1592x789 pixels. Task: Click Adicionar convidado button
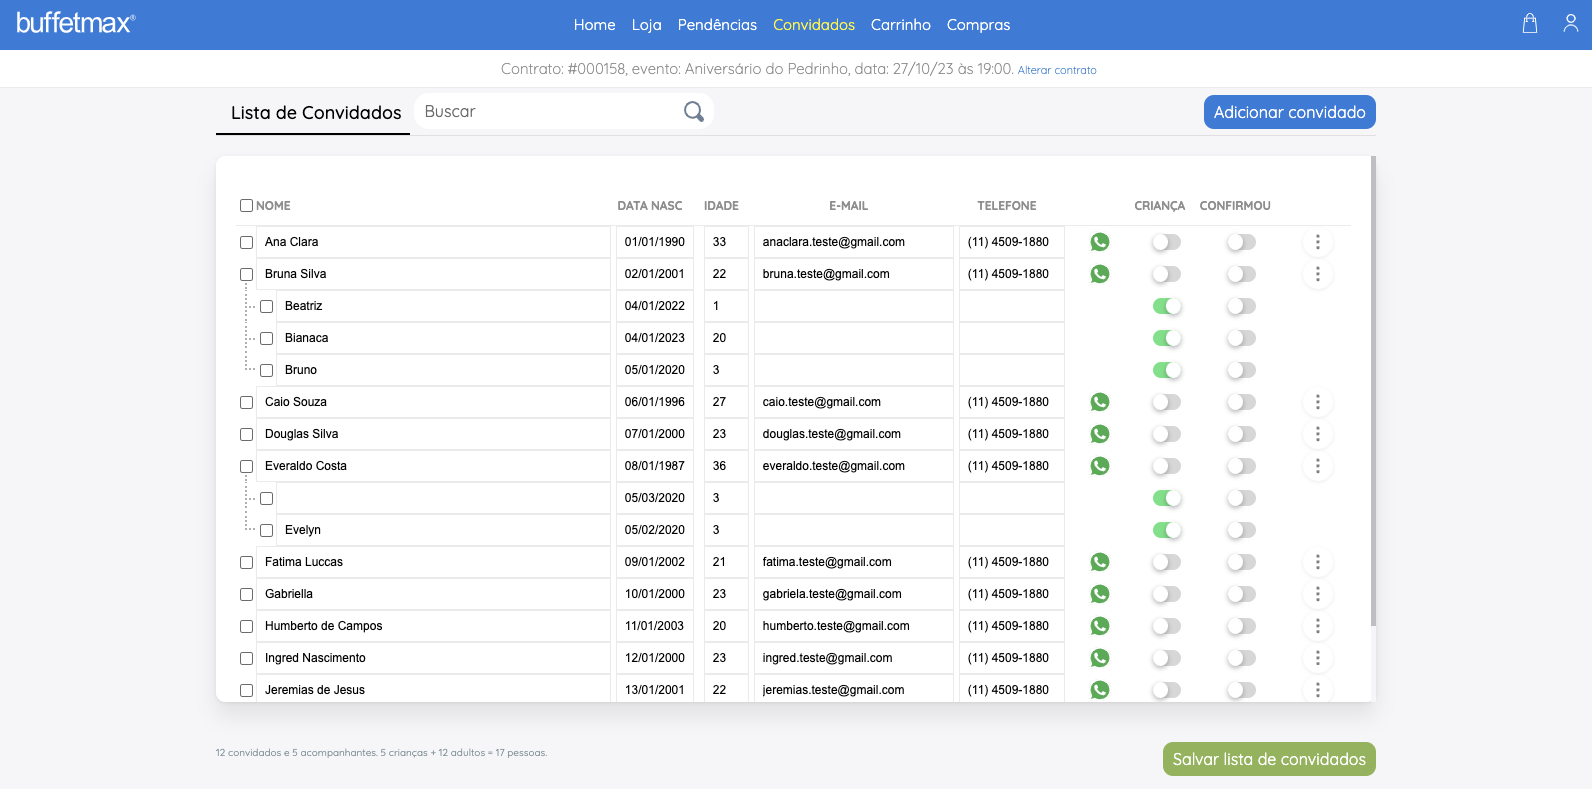(x=1290, y=112)
